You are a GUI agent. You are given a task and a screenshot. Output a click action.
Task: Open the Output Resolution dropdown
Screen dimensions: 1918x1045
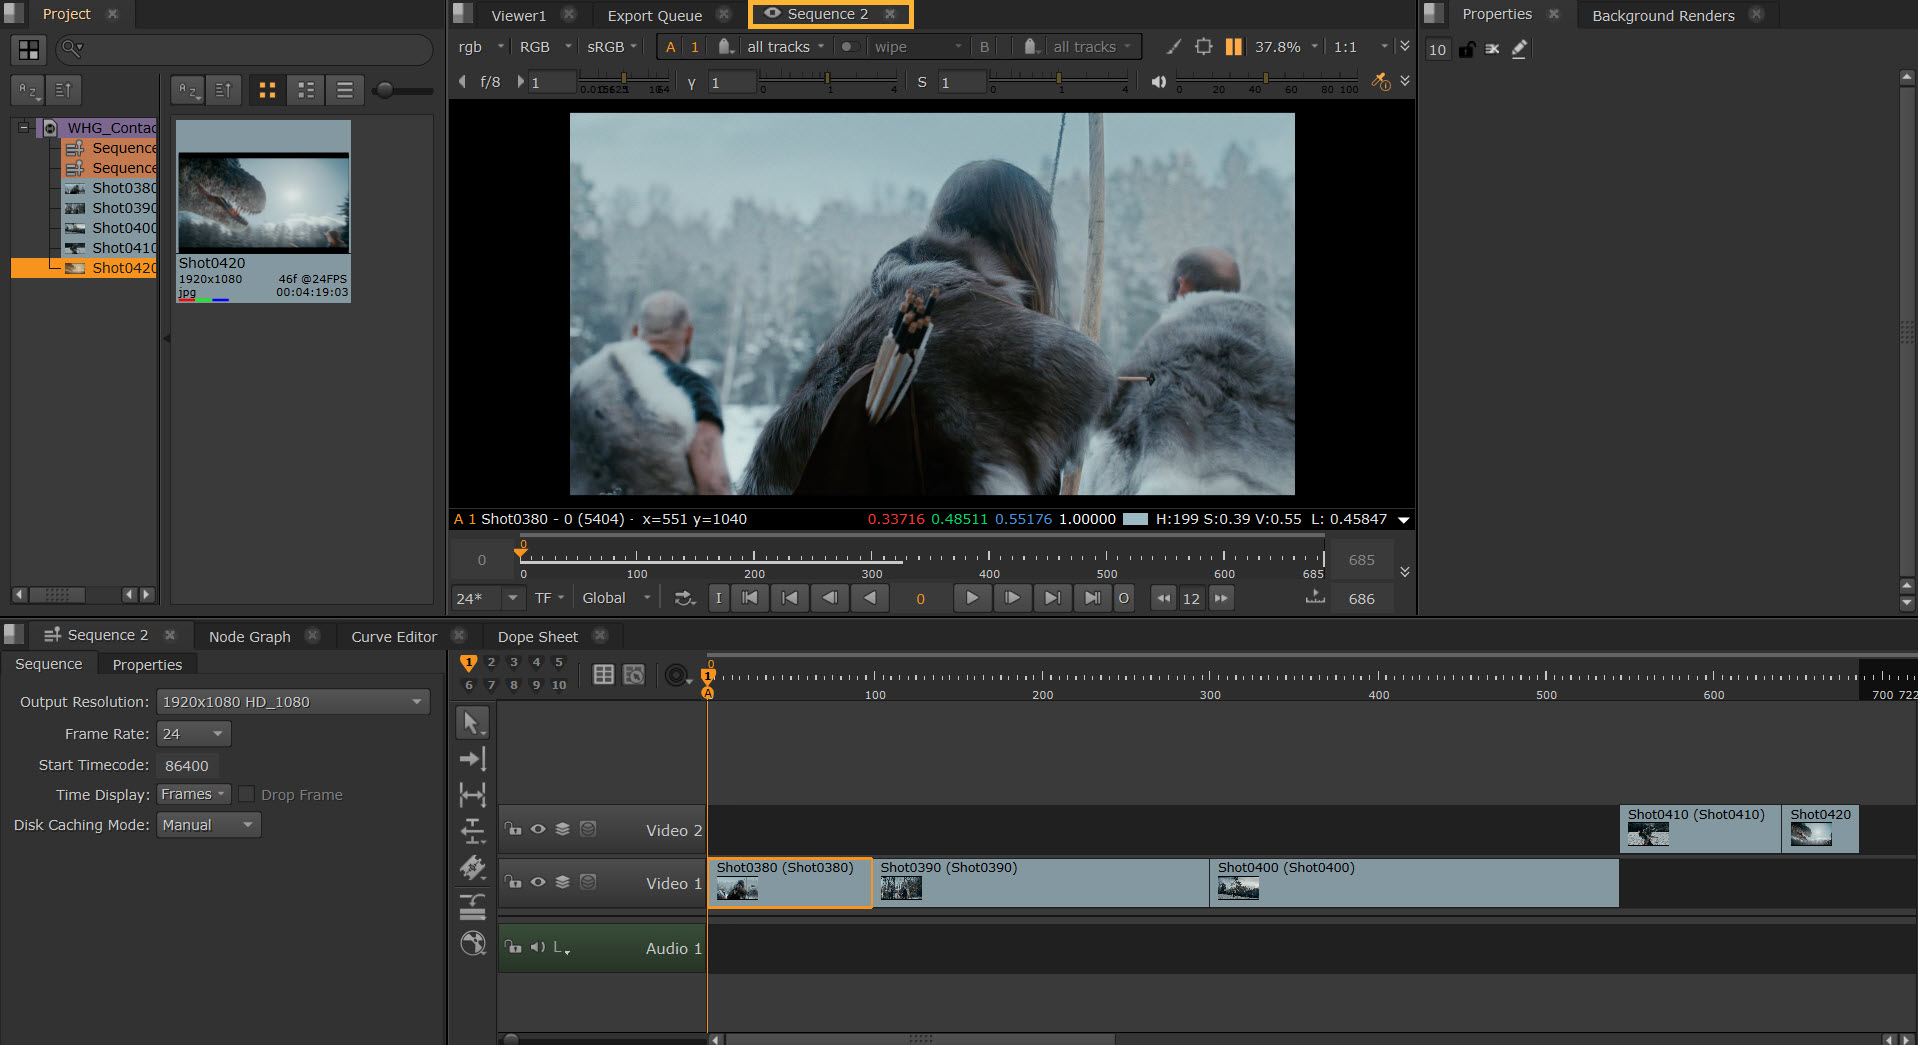point(293,702)
